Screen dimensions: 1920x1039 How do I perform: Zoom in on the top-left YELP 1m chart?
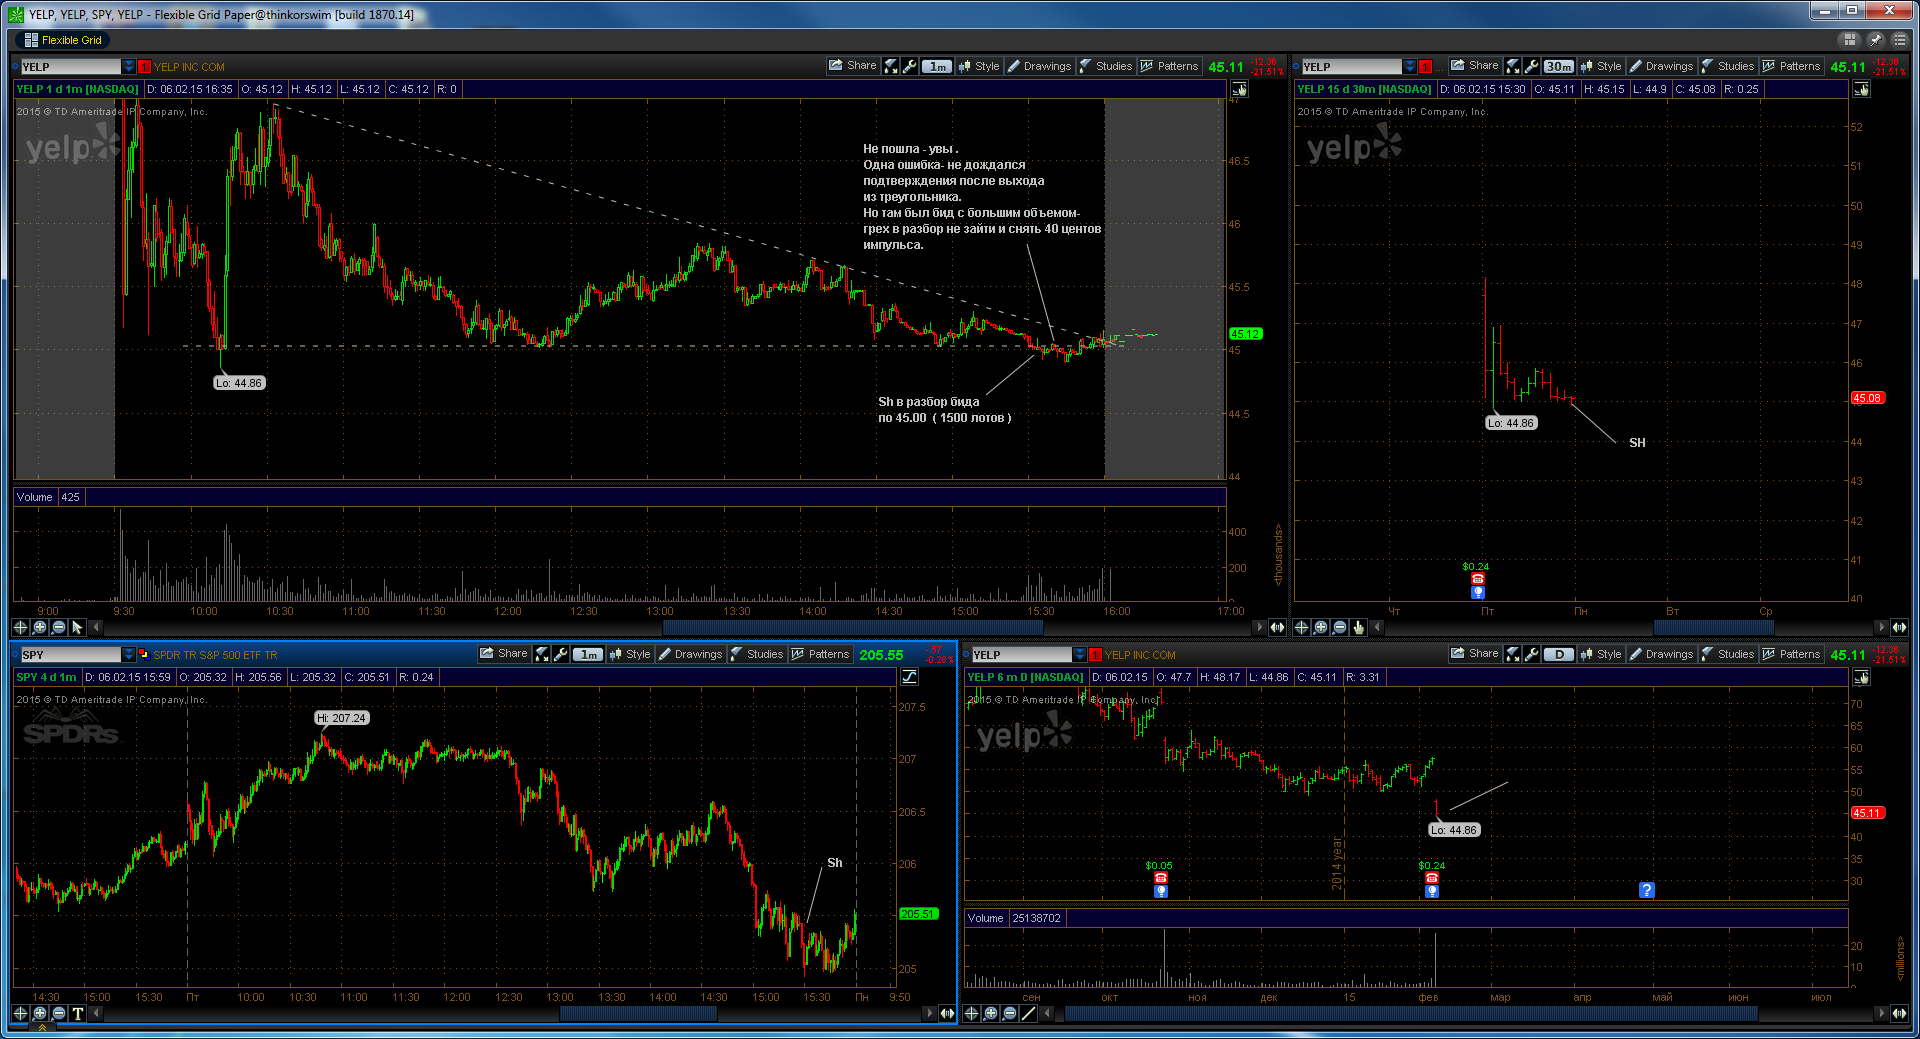click(x=39, y=627)
